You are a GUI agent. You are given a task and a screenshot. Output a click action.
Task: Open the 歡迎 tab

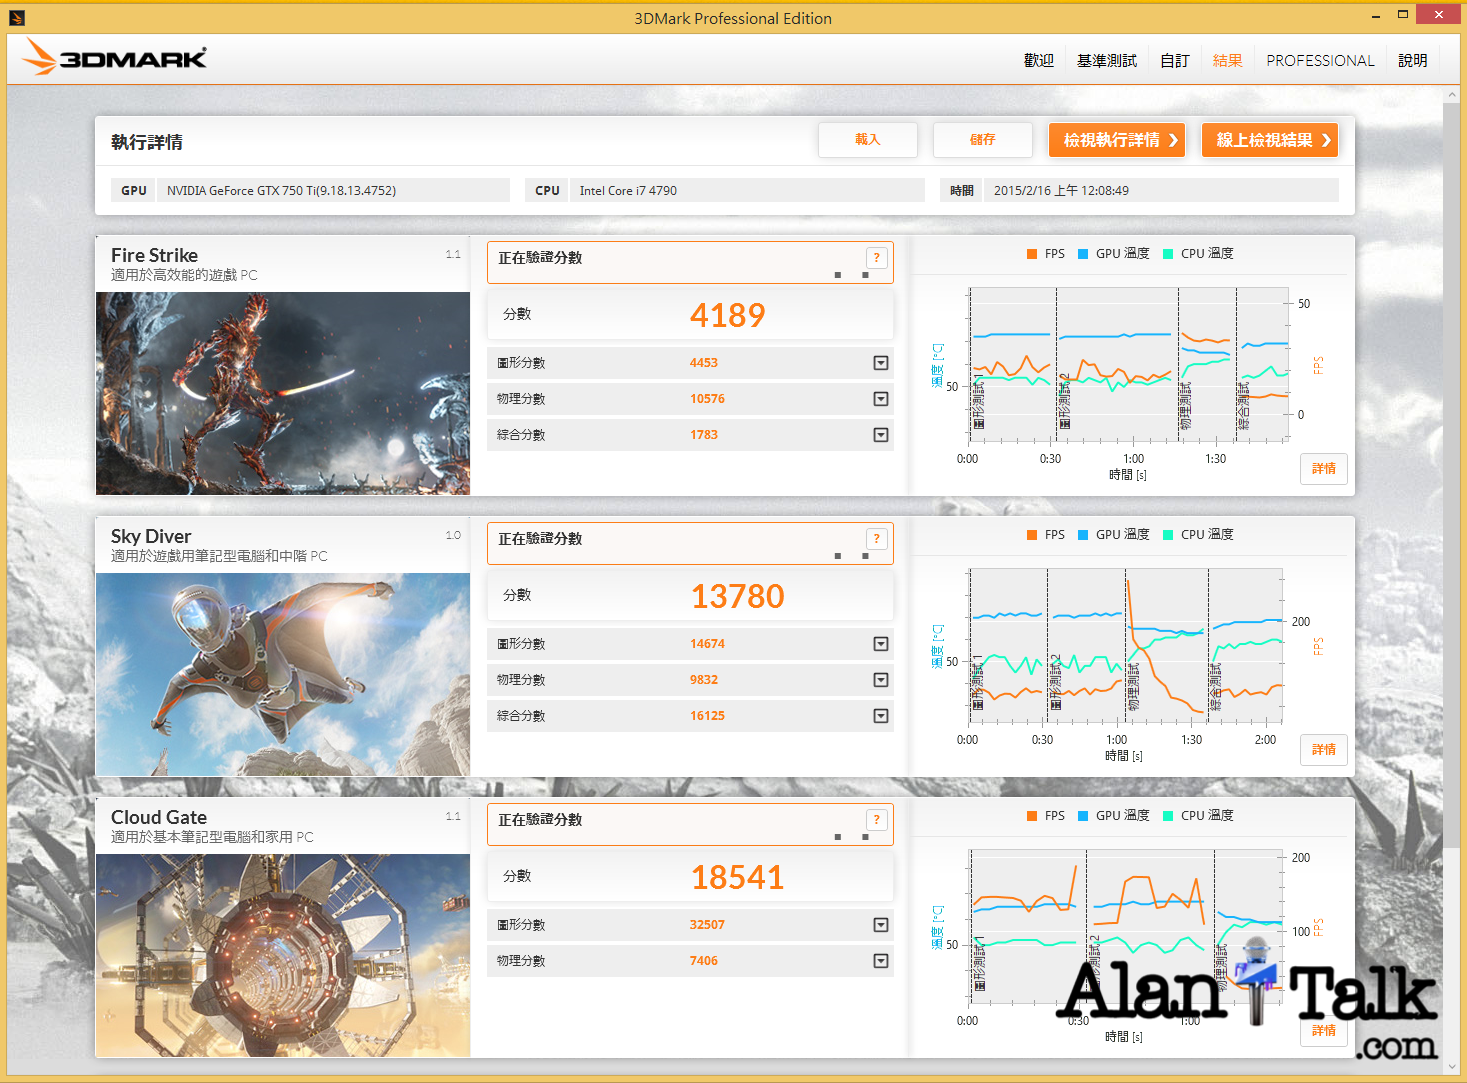click(x=1039, y=60)
